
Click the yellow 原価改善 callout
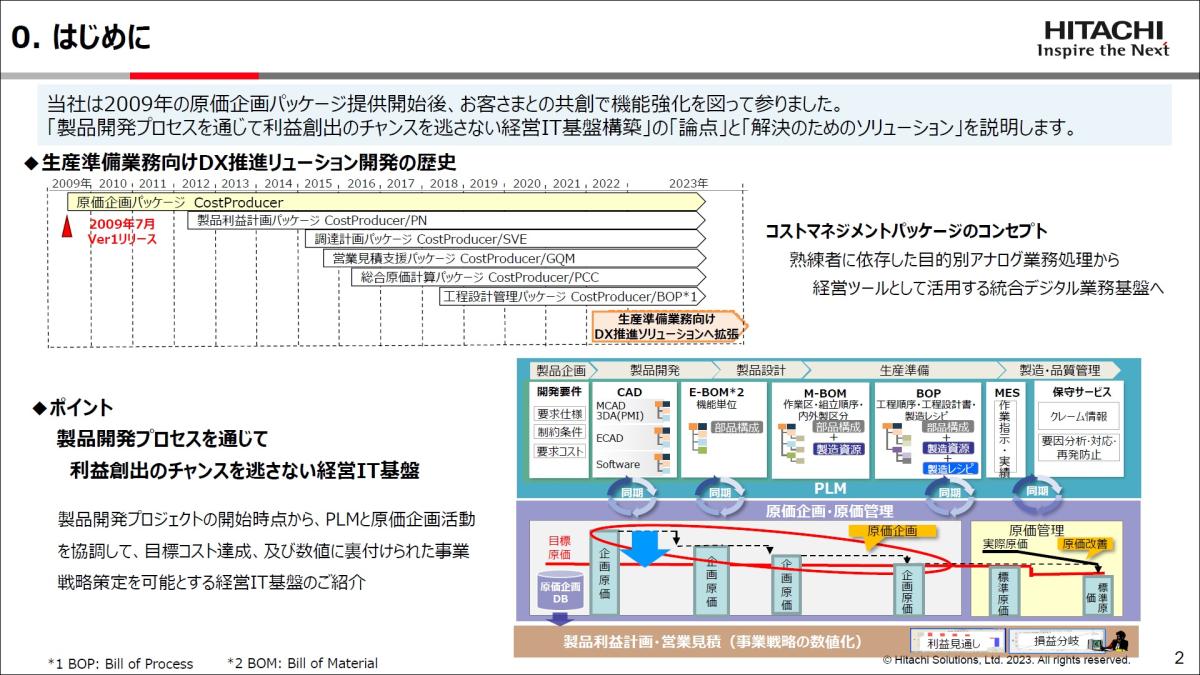click(1084, 544)
